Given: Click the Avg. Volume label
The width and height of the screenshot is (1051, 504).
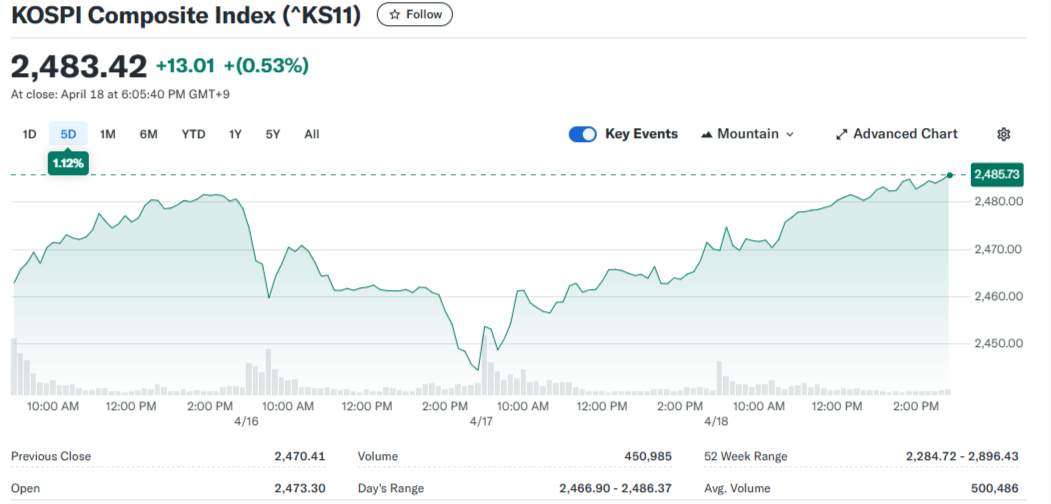Looking at the screenshot, I should click(x=737, y=489).
